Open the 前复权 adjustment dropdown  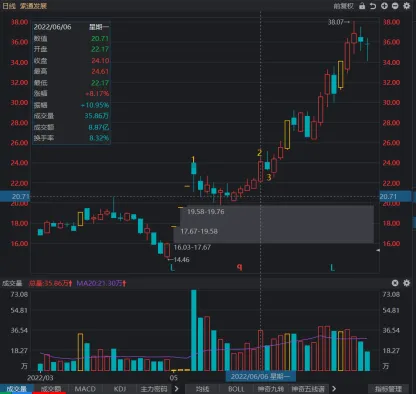click(343, 6)
